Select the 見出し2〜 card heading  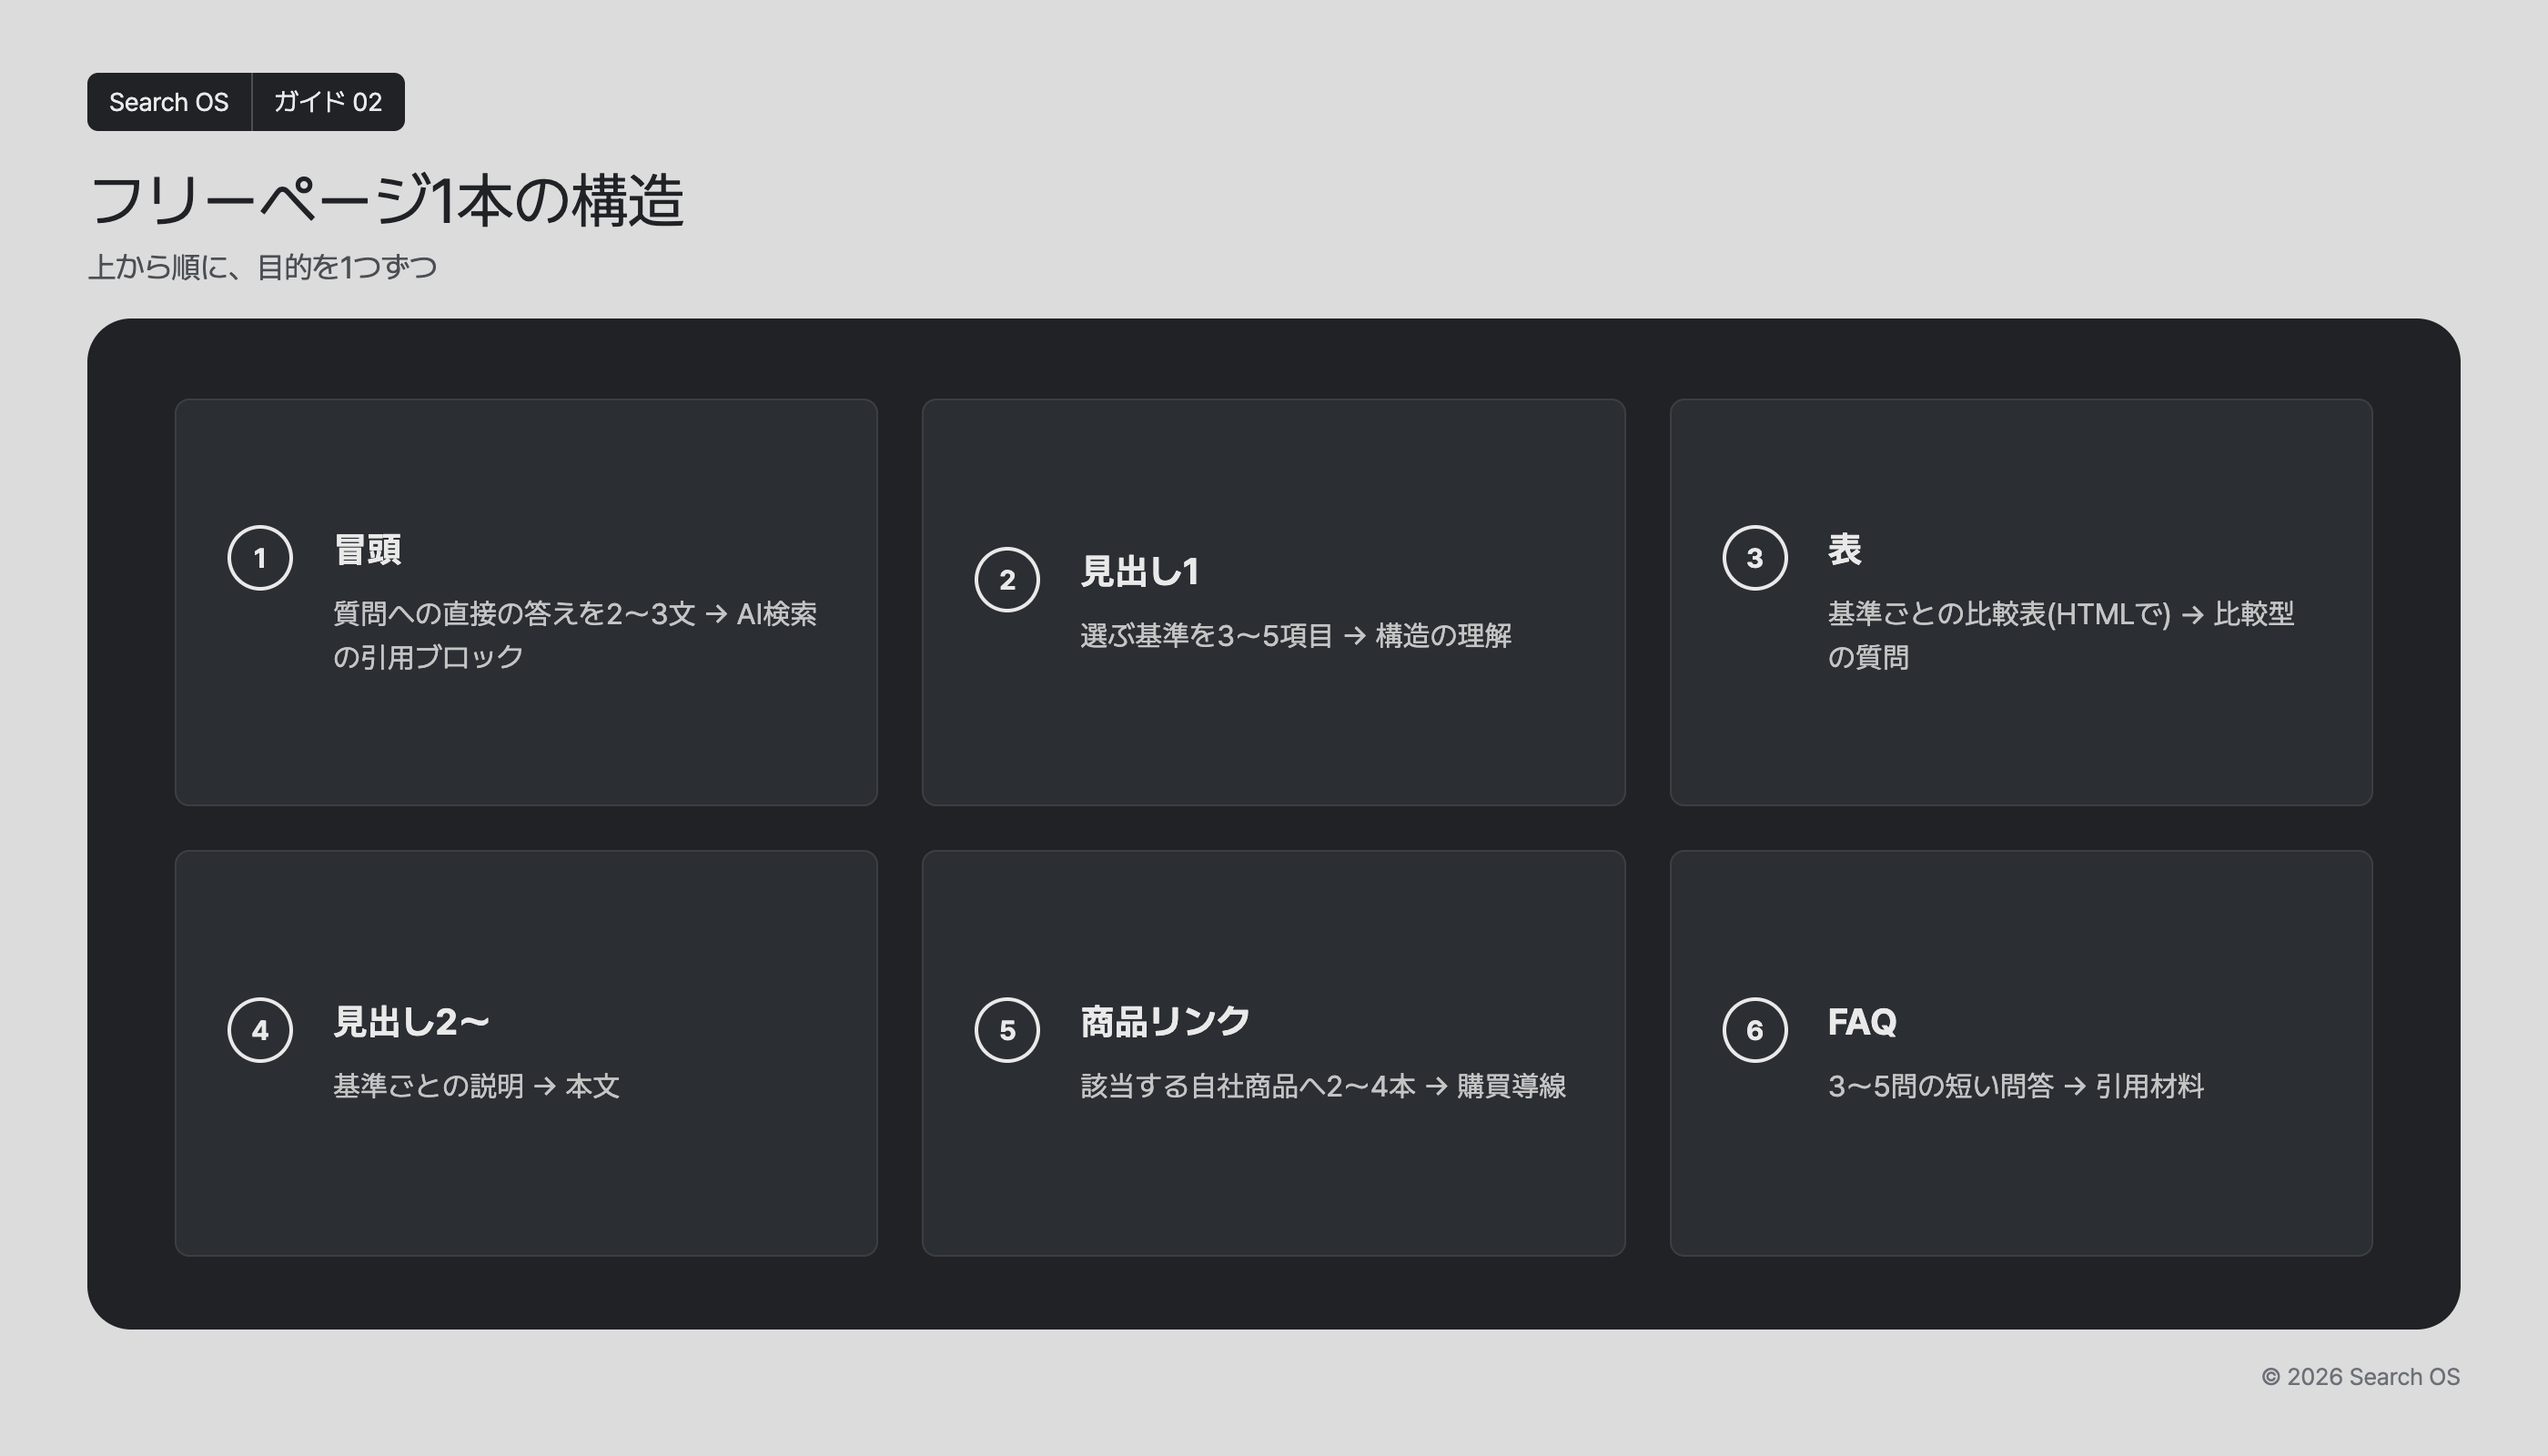coord(412,1021)
